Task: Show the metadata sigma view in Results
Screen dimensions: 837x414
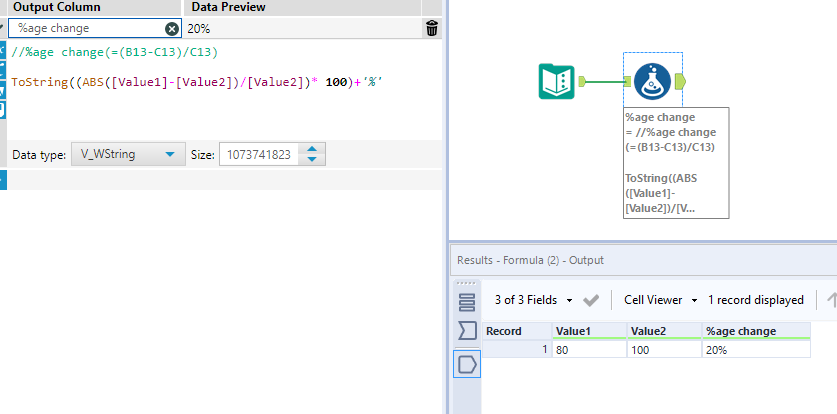Action: [x=467, y=331]
